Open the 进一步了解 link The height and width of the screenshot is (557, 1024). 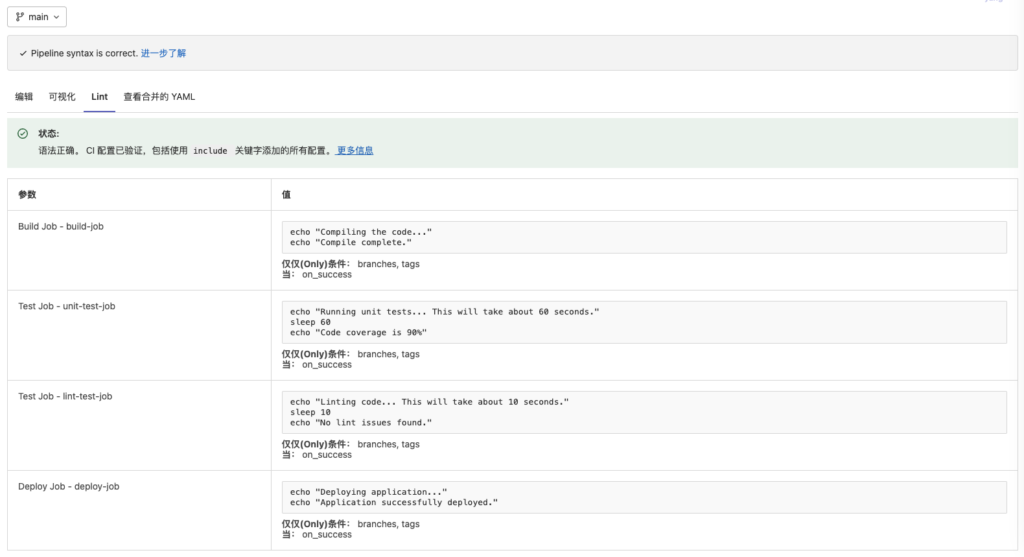tap(163, 54)
